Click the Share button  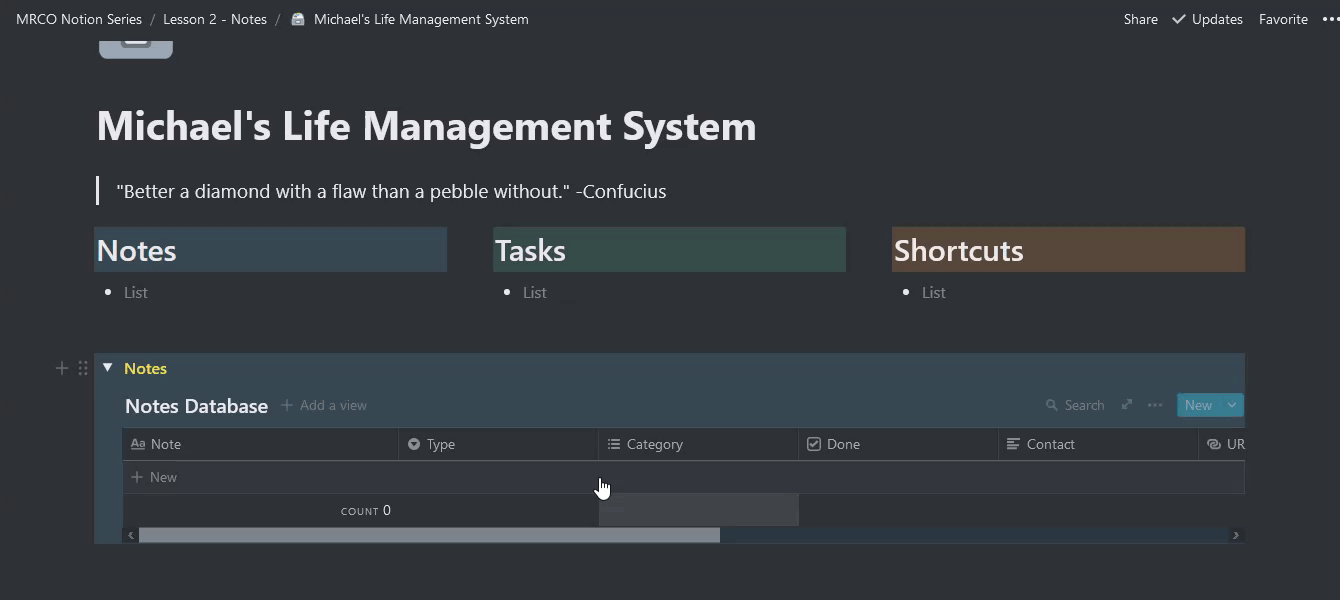1140,19
